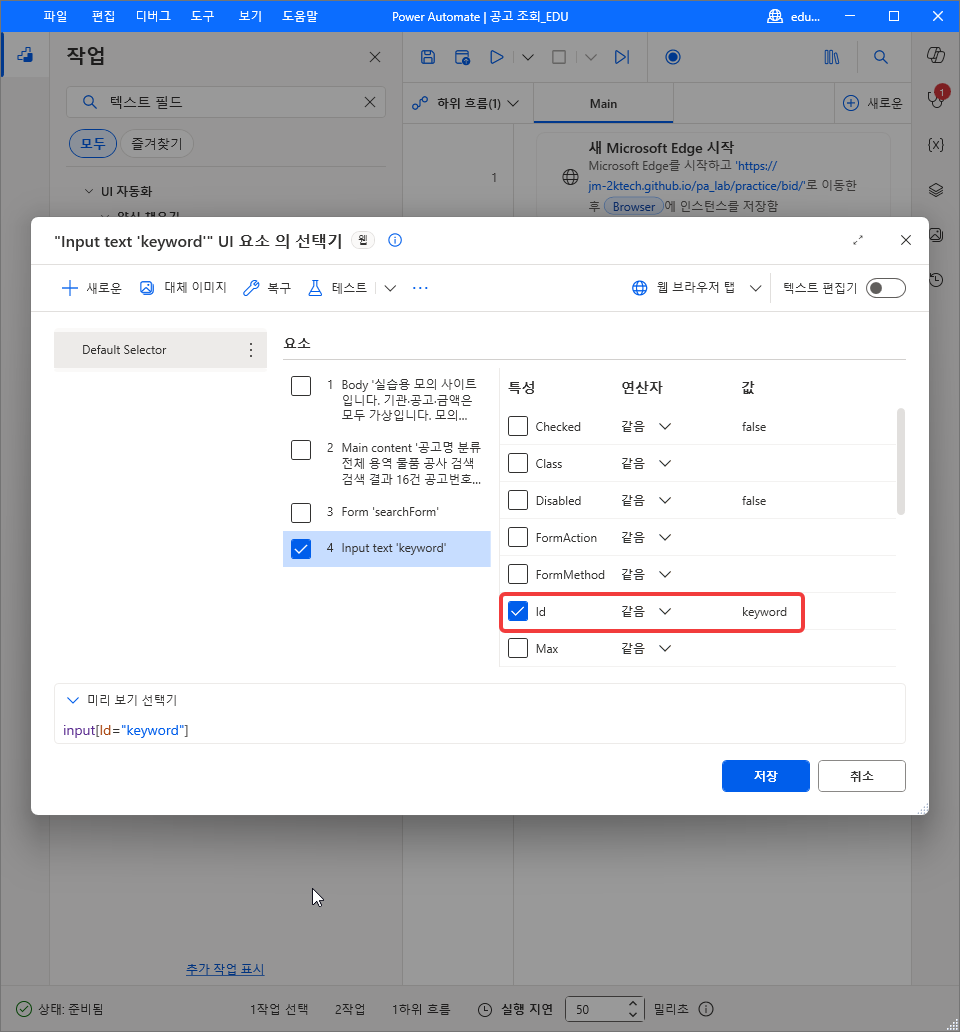Toggle the 텍스트 편집기 switch

click(886, 288)
